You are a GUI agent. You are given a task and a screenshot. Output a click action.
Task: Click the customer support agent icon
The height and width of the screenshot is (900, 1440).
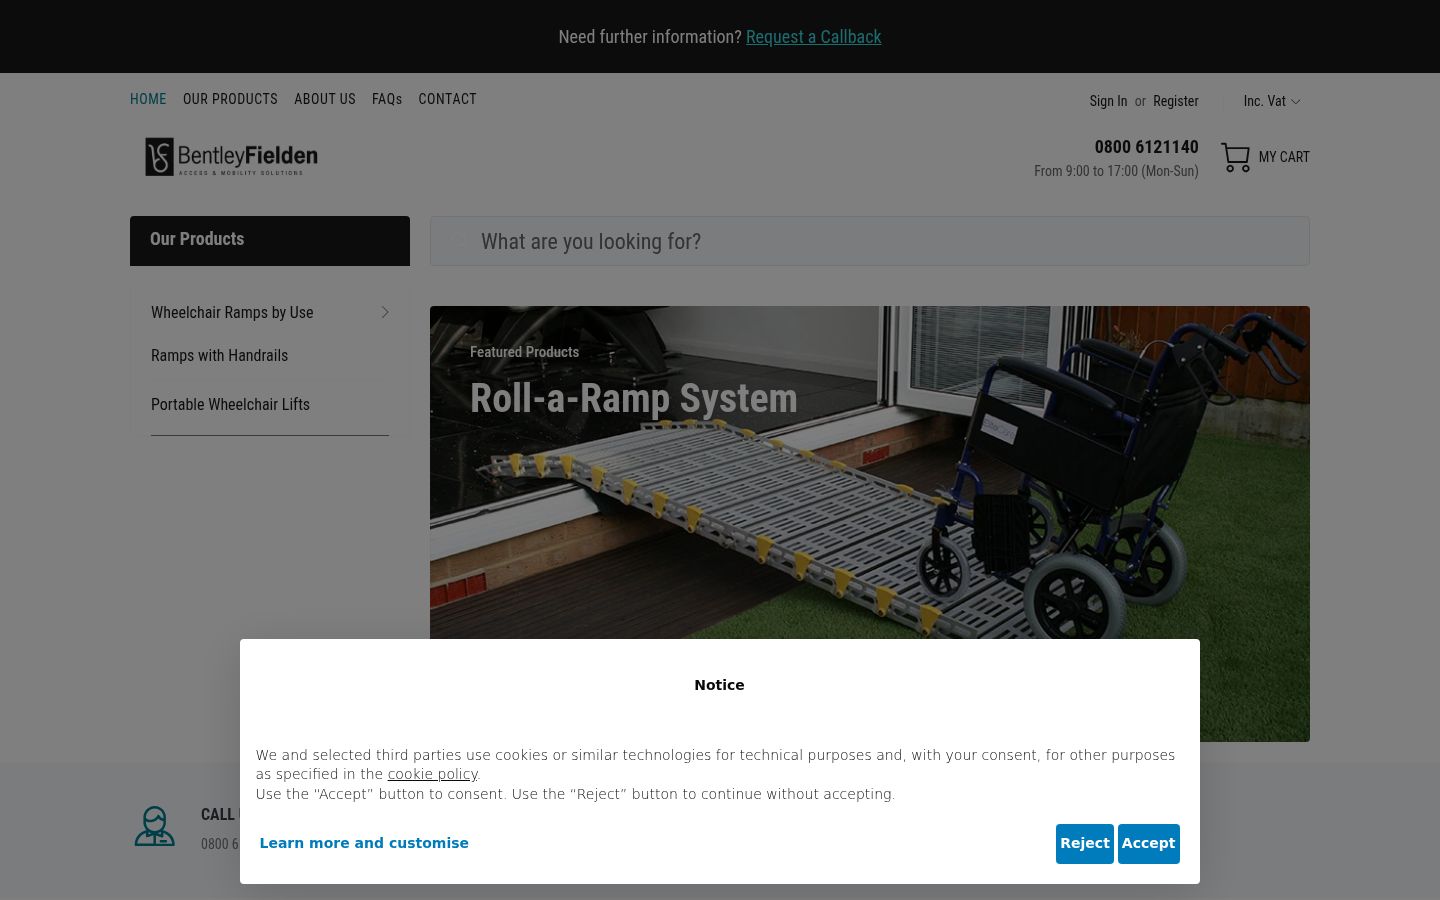[x=155, y=826]
